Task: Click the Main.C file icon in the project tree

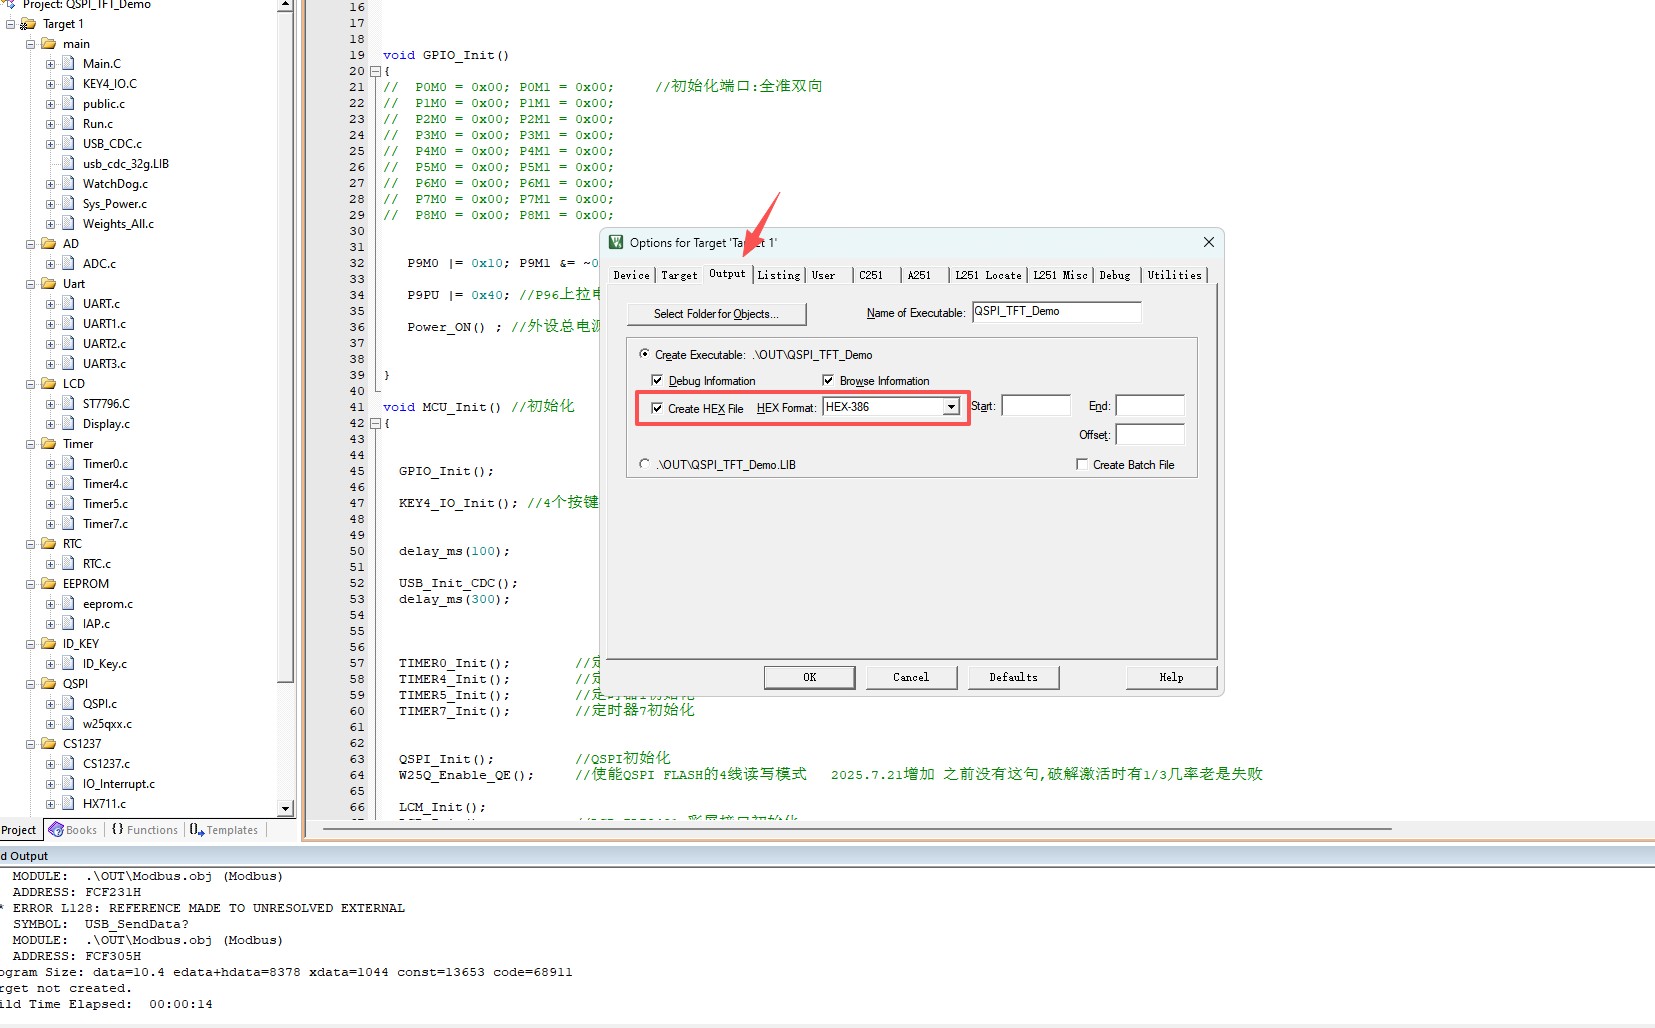Action: pyautogui.click(x=68, y=63)
